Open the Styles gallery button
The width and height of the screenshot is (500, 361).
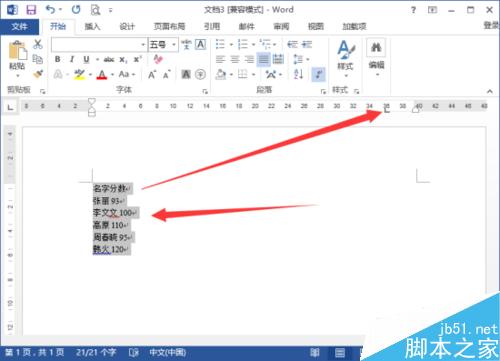coord(345,58)
